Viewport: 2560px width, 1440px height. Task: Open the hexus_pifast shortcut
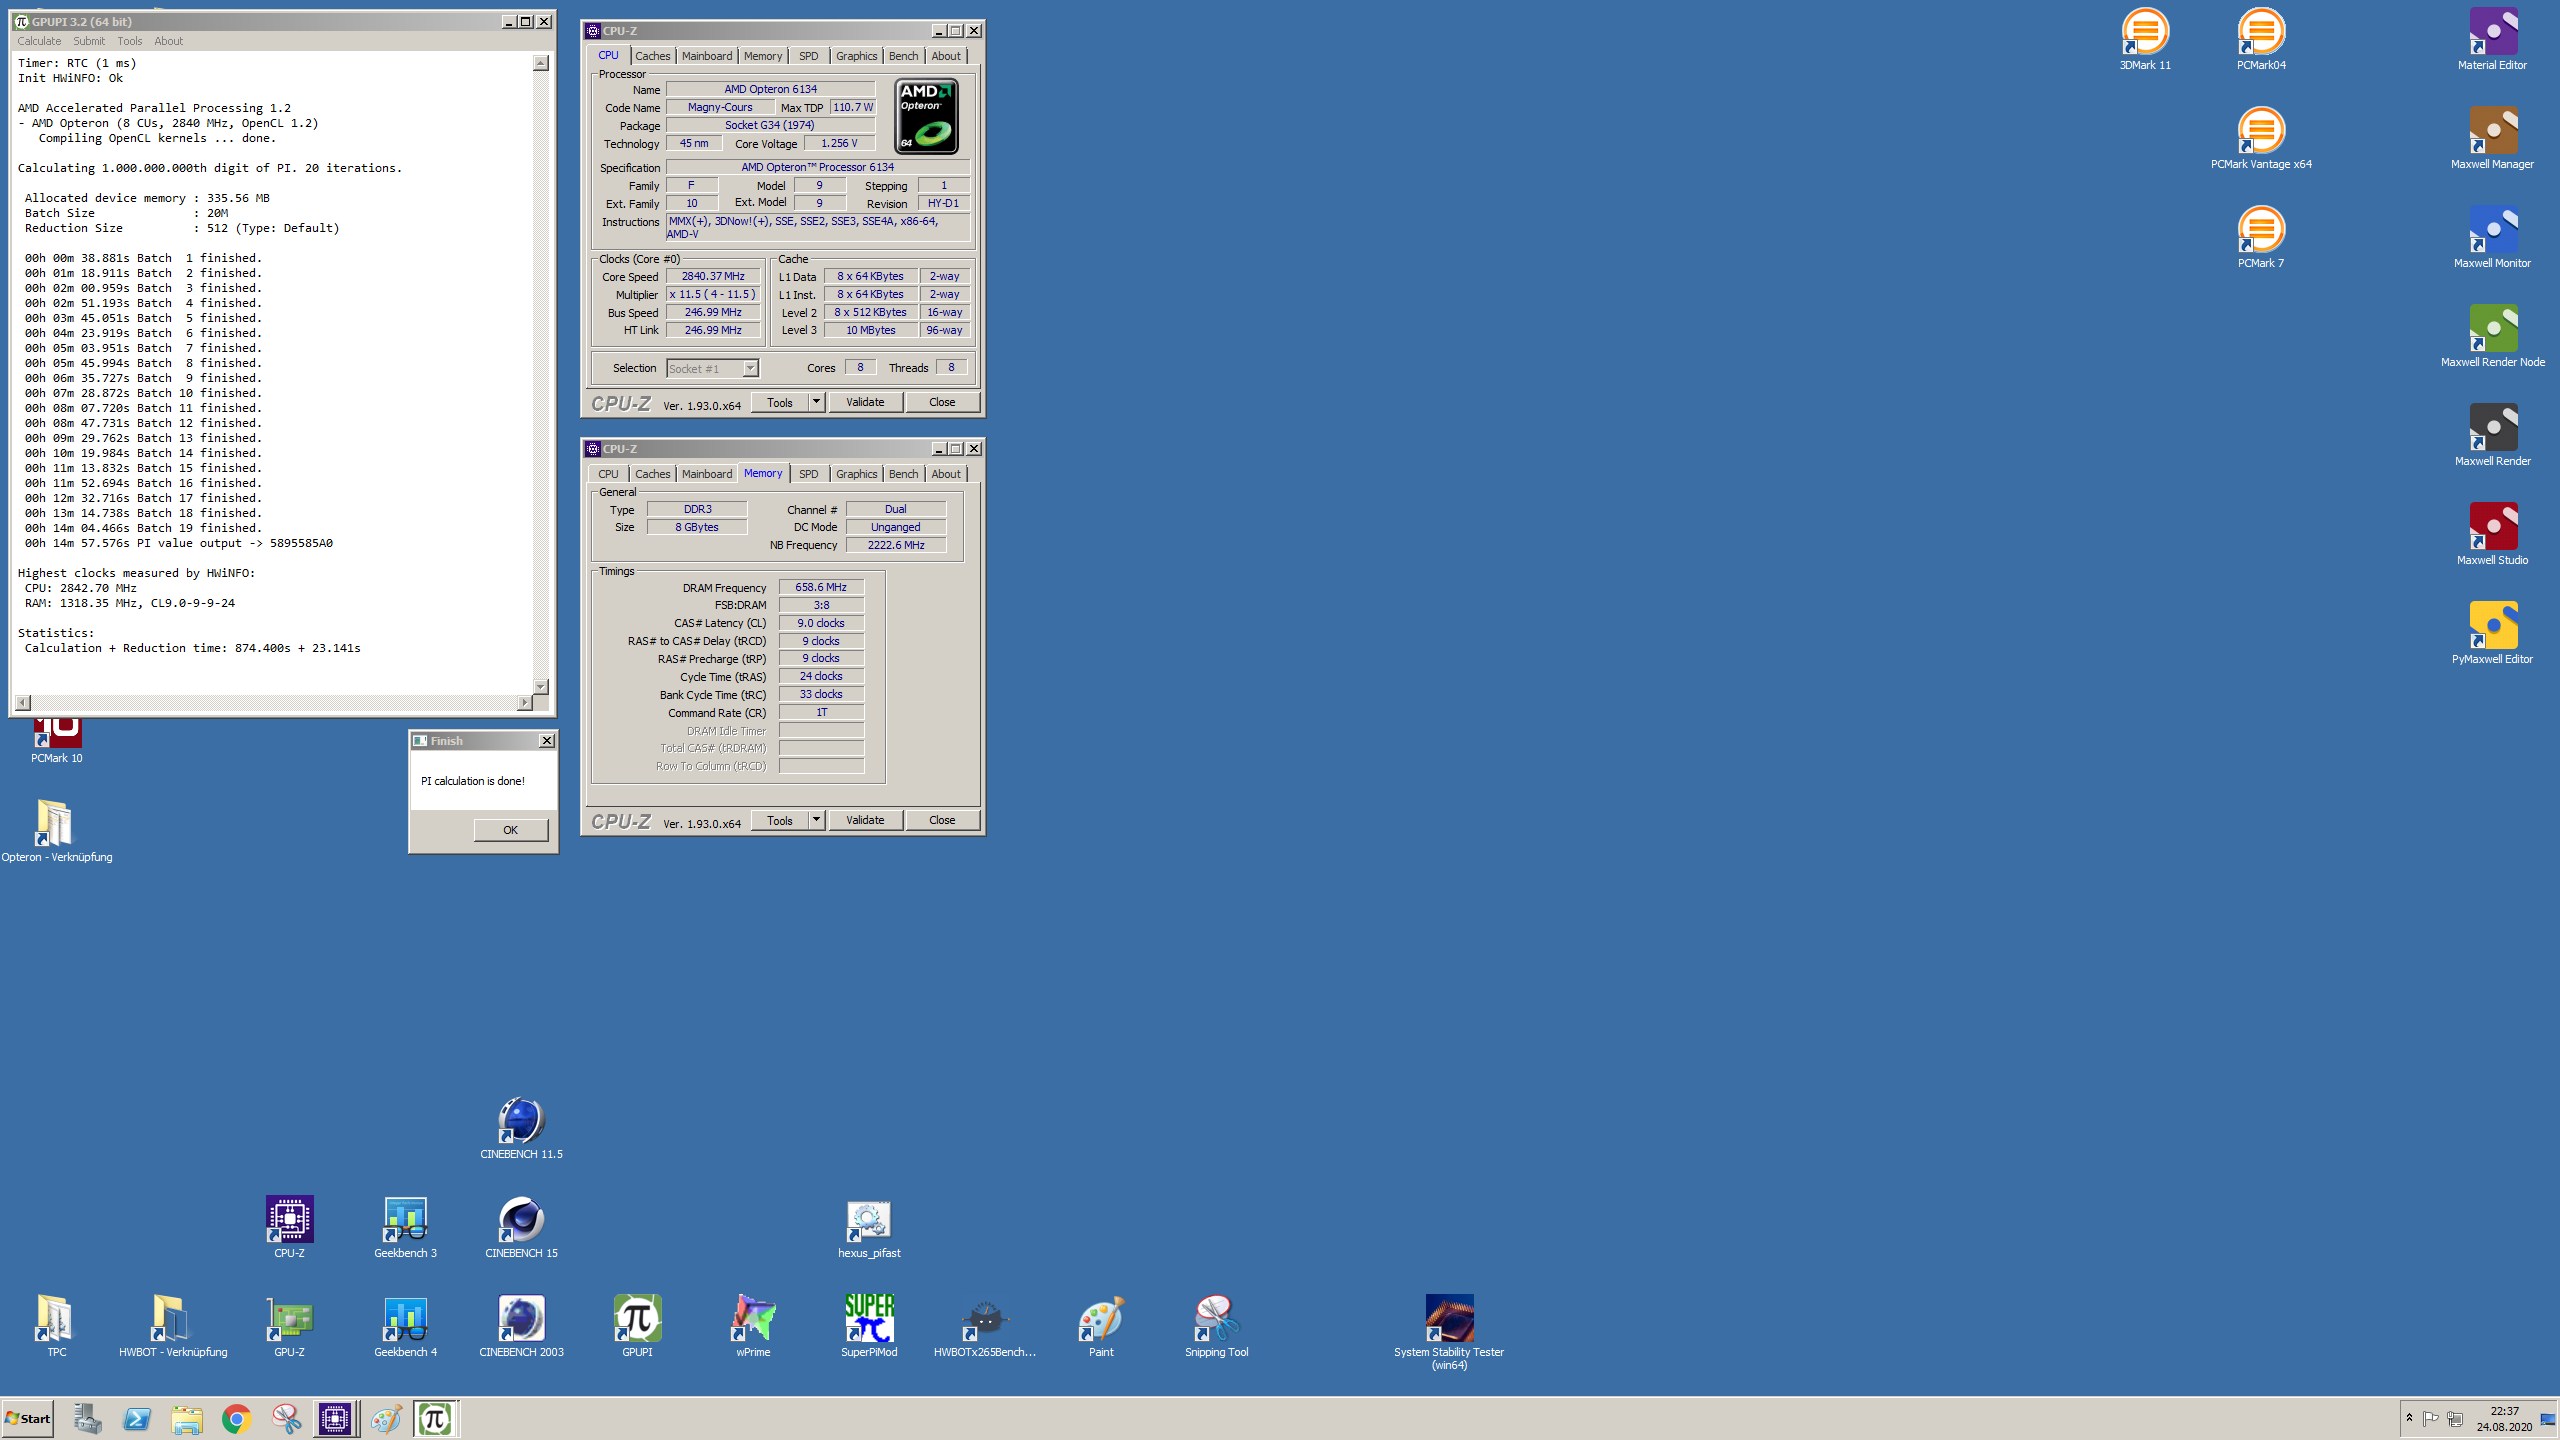(869, 1227)
